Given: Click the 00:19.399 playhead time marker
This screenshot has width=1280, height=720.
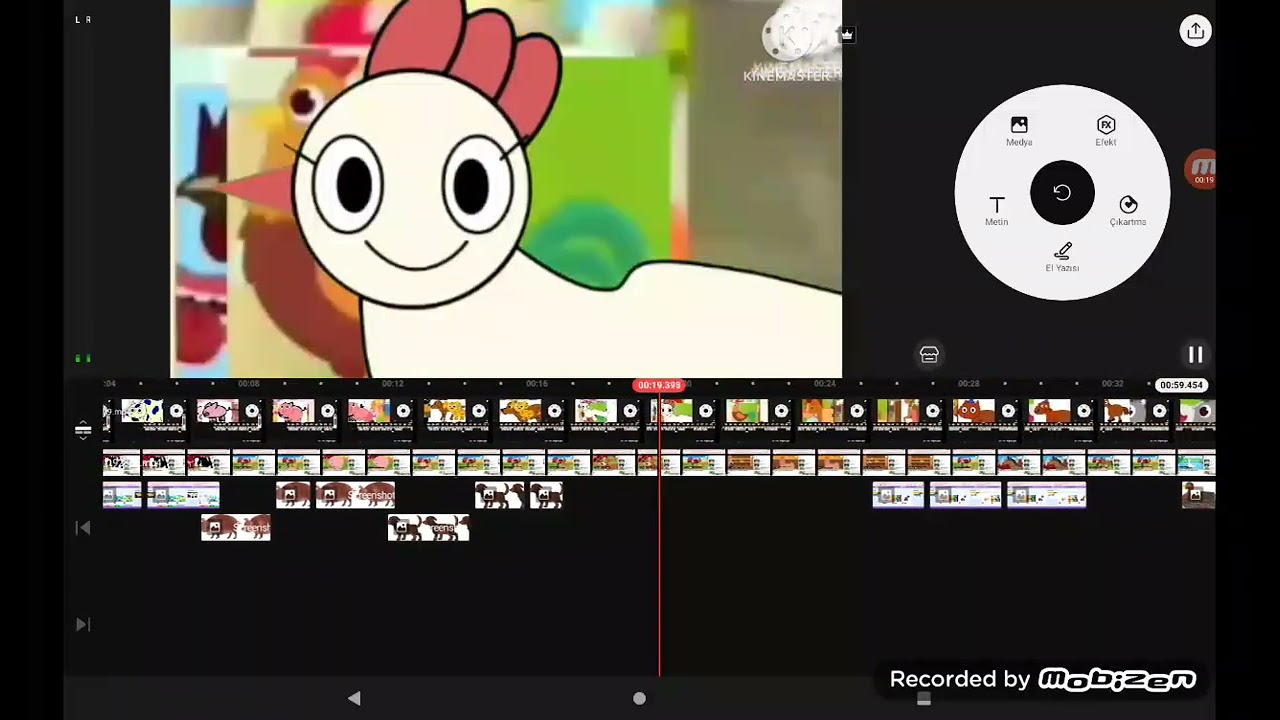Looking at the screenshot, I should 659,385.
